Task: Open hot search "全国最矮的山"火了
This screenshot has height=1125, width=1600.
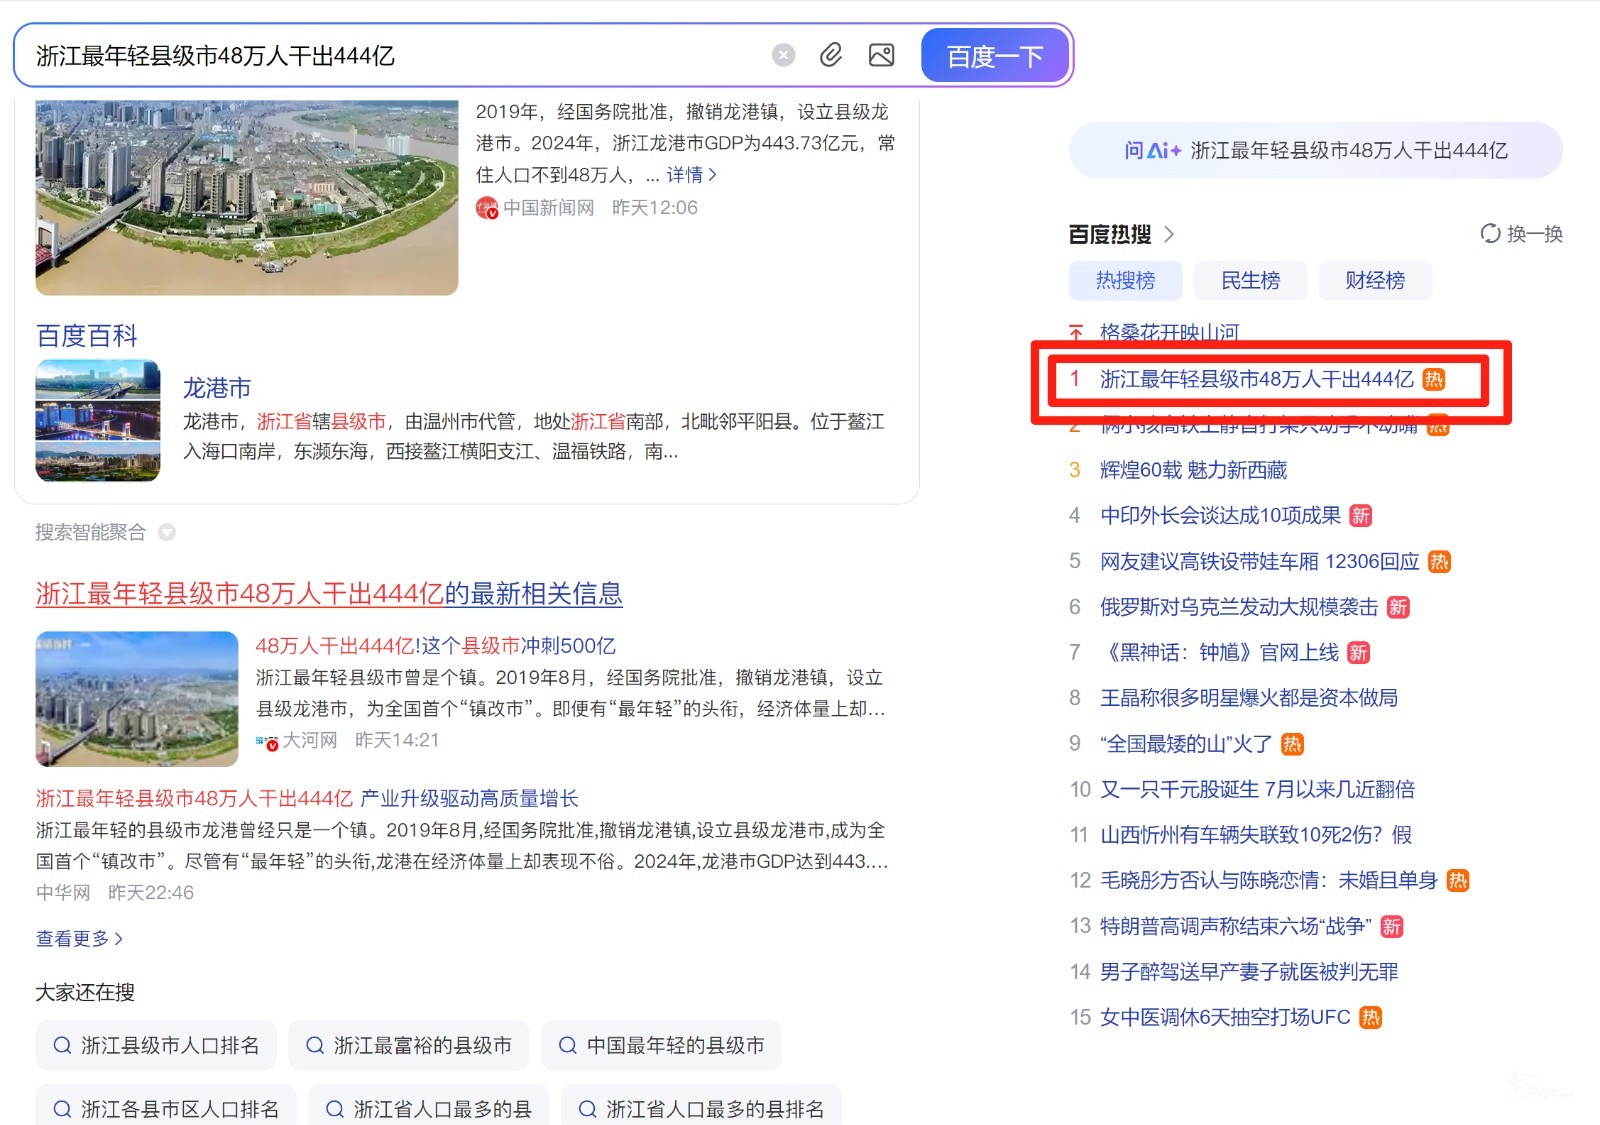Action: point(1186,743)
